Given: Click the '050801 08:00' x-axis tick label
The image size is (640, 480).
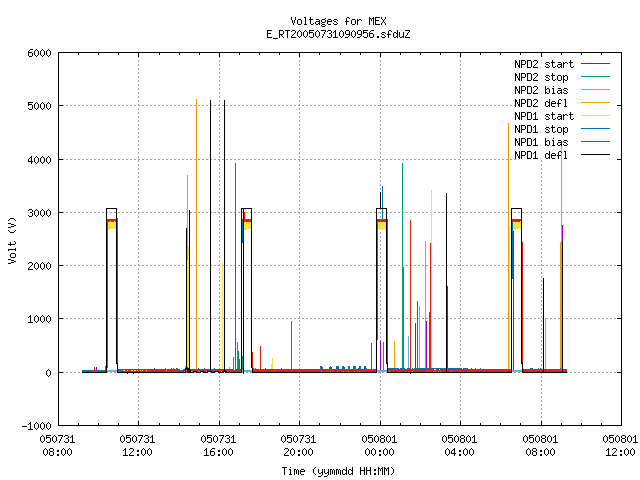Looking at the screenshot, I should click(540, 446).
